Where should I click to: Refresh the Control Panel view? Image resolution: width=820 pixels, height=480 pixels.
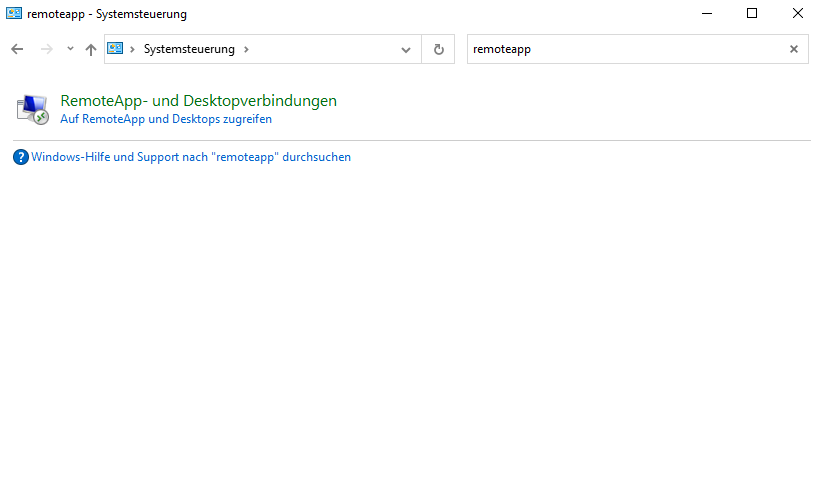point(439,49)
